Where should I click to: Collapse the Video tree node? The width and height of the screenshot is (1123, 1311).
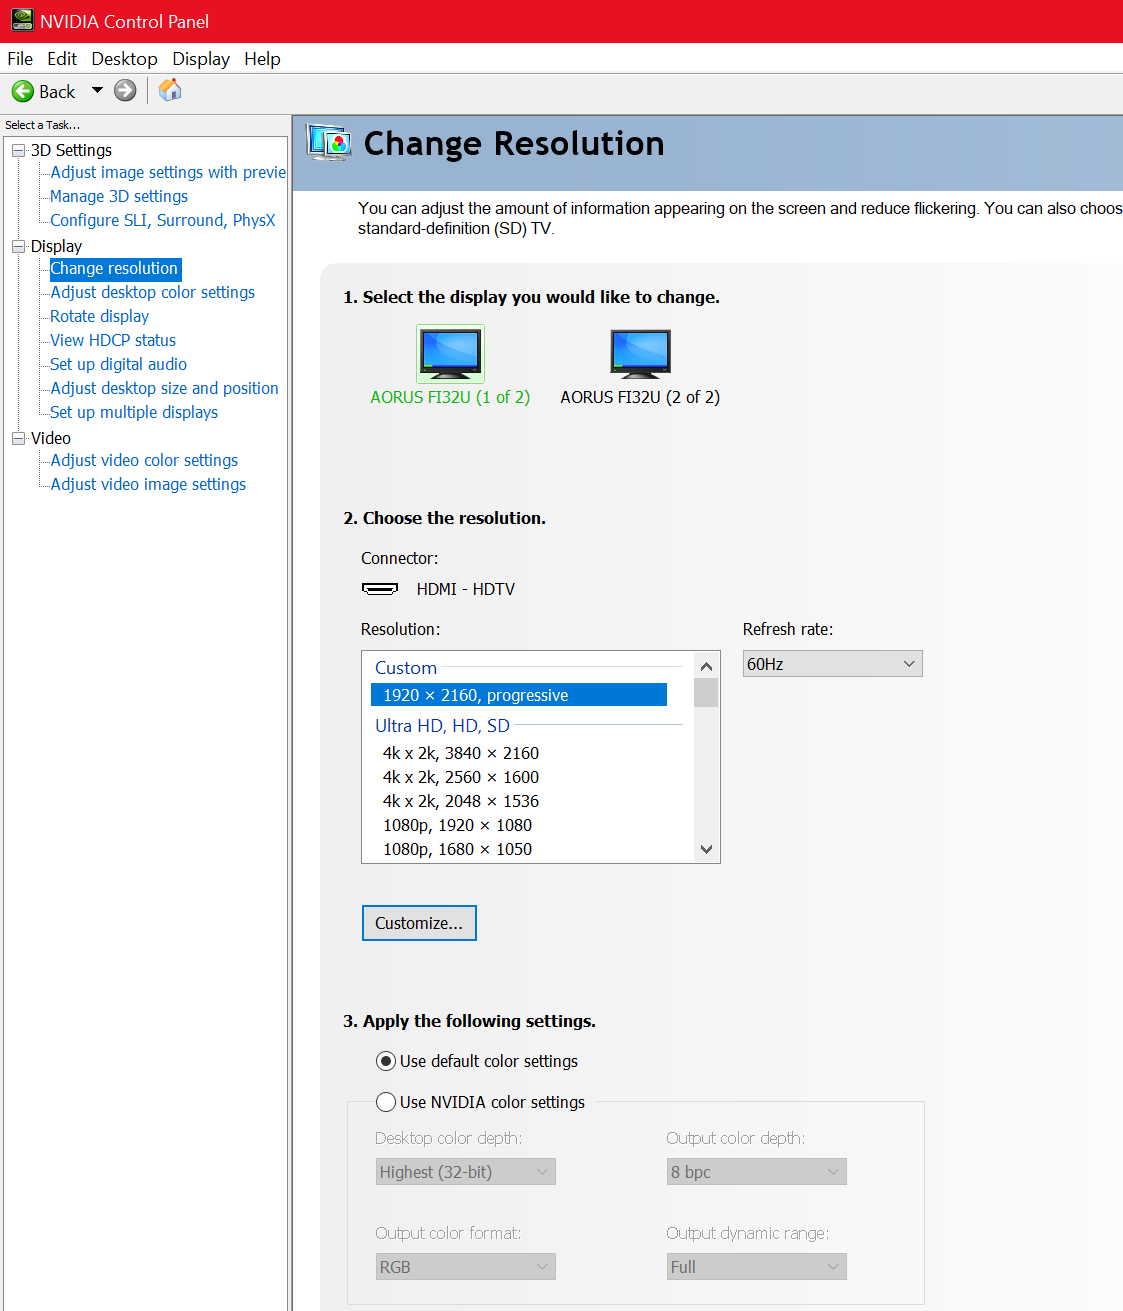(x=18, y=439)
